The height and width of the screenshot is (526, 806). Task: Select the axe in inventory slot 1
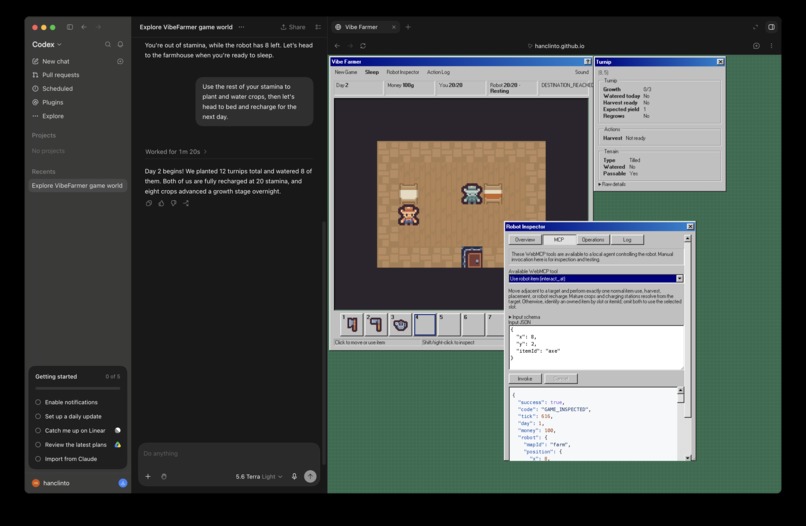coord(352,324)
